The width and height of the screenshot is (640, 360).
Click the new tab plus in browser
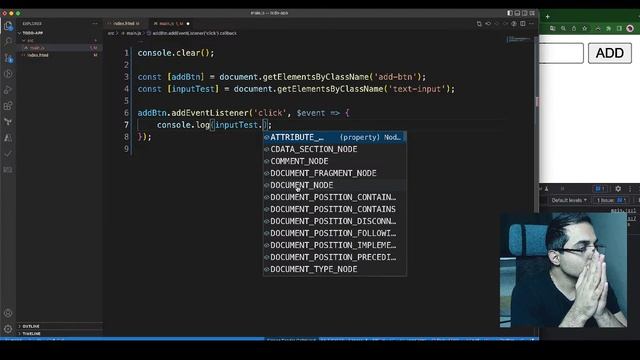pyautogui.click(x=547, y=17)
